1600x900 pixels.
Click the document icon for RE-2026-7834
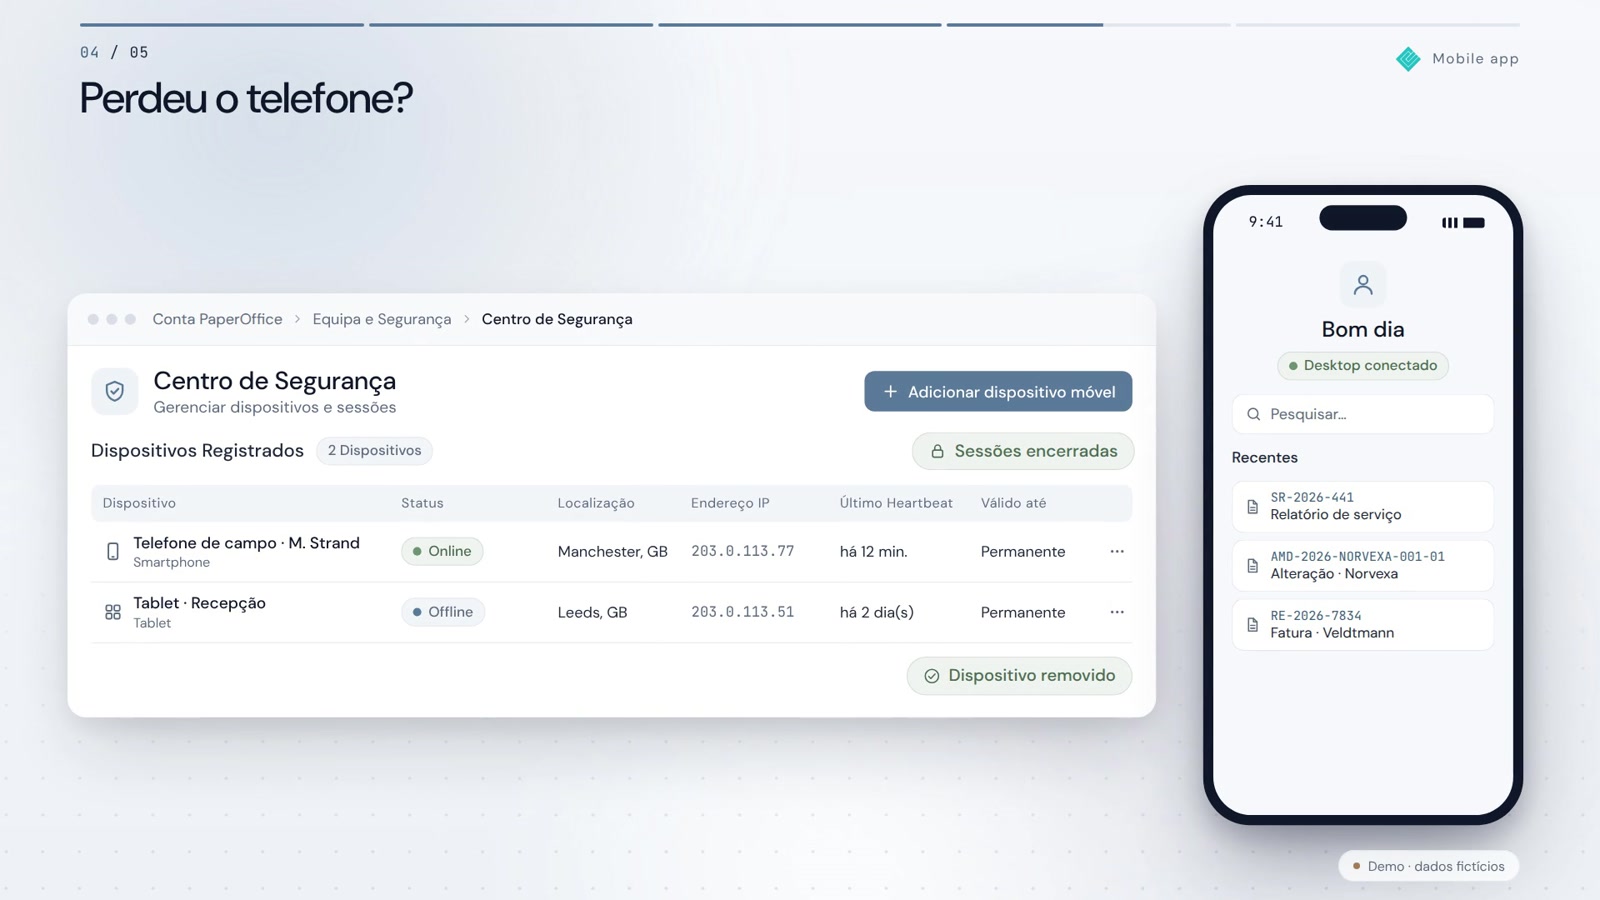[x=1253, y=625]
